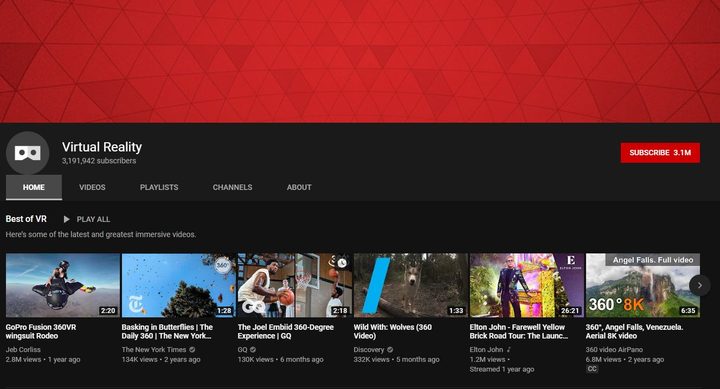The image size is (720, 389).
Task: Click the Streamed 1 year ago text
Action: click(x=501, y=369)
